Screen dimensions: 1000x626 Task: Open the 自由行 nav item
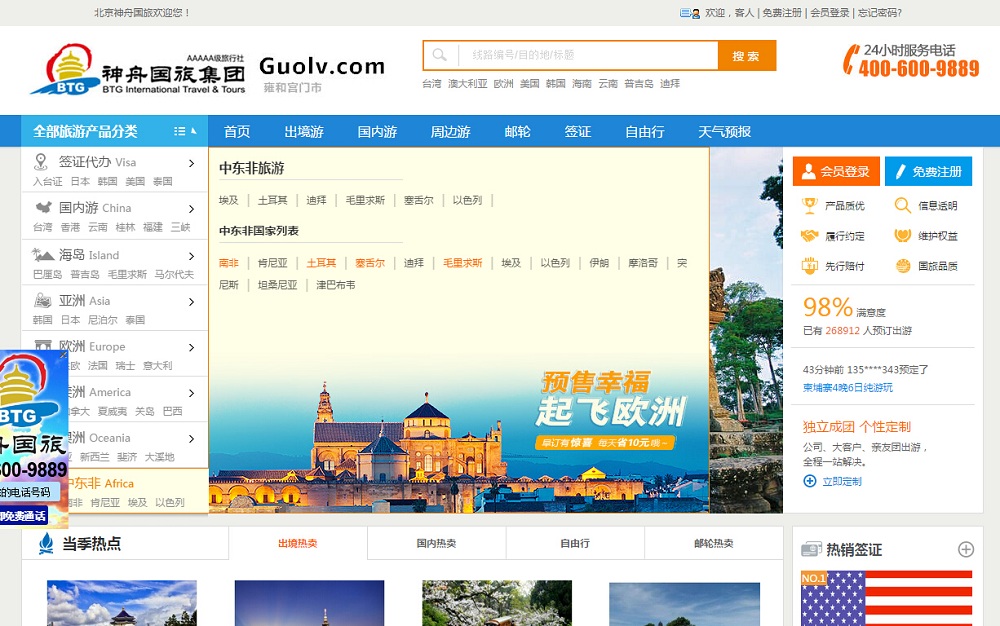[x=645, y=132]
